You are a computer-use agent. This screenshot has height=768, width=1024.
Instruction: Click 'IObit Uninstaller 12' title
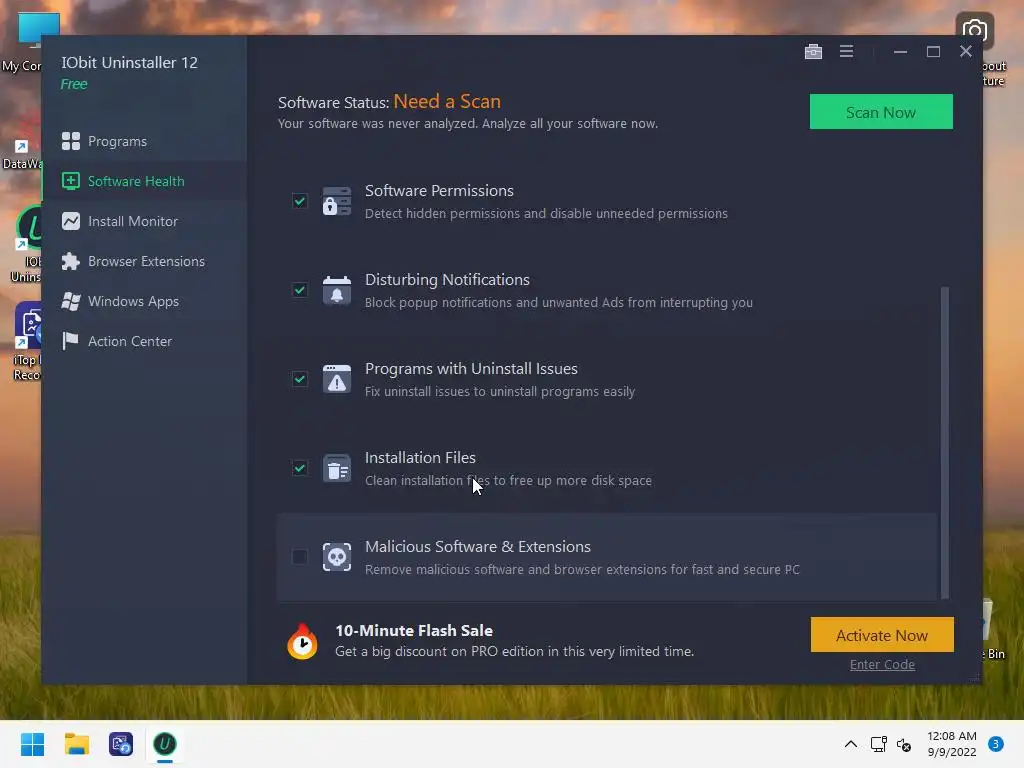point(129,63)
